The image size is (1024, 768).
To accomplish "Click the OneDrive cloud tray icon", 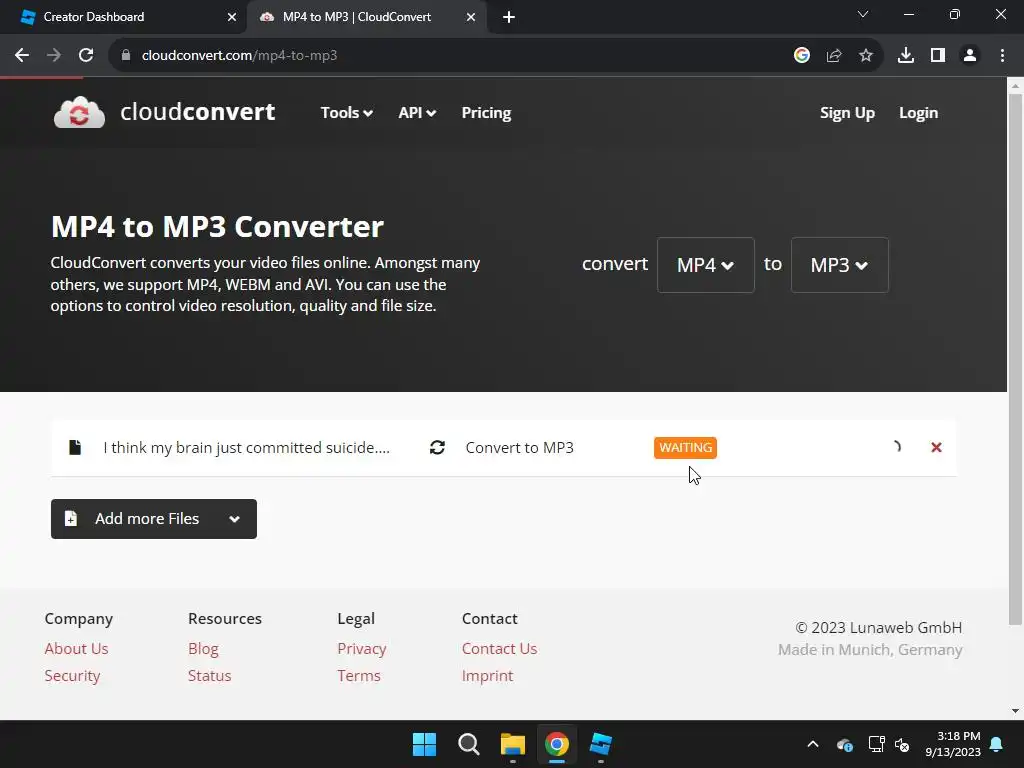I will tap(844, 744).
